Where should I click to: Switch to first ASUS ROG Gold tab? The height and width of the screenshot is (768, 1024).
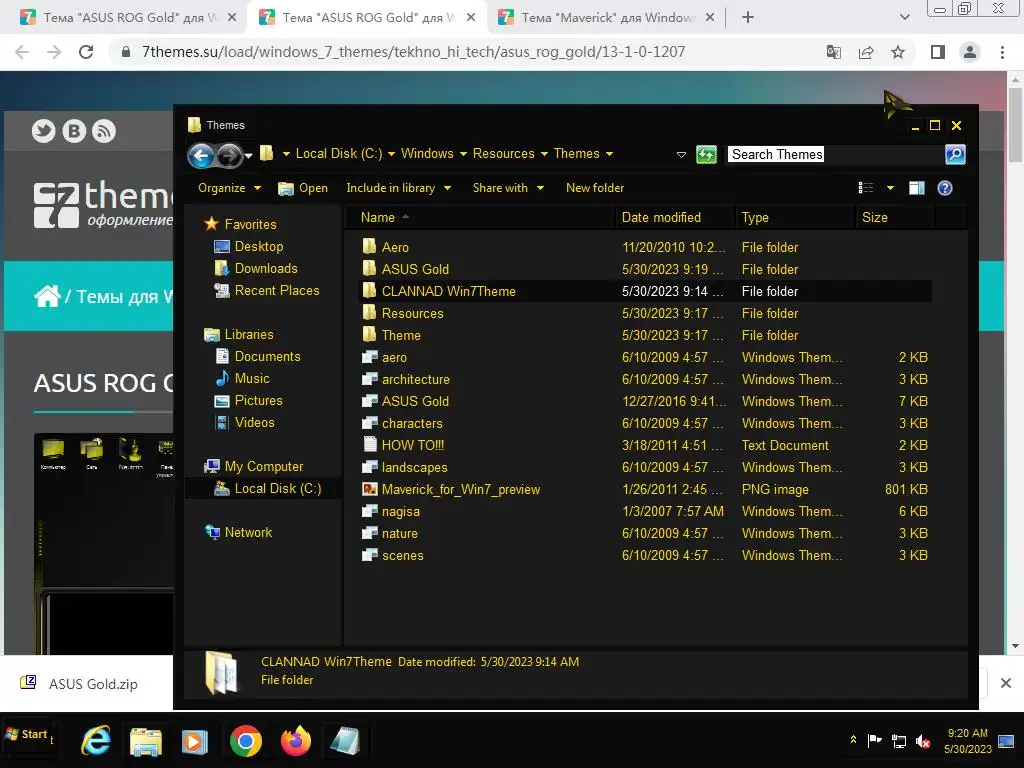pyautogui.click(x=128, y=18)
